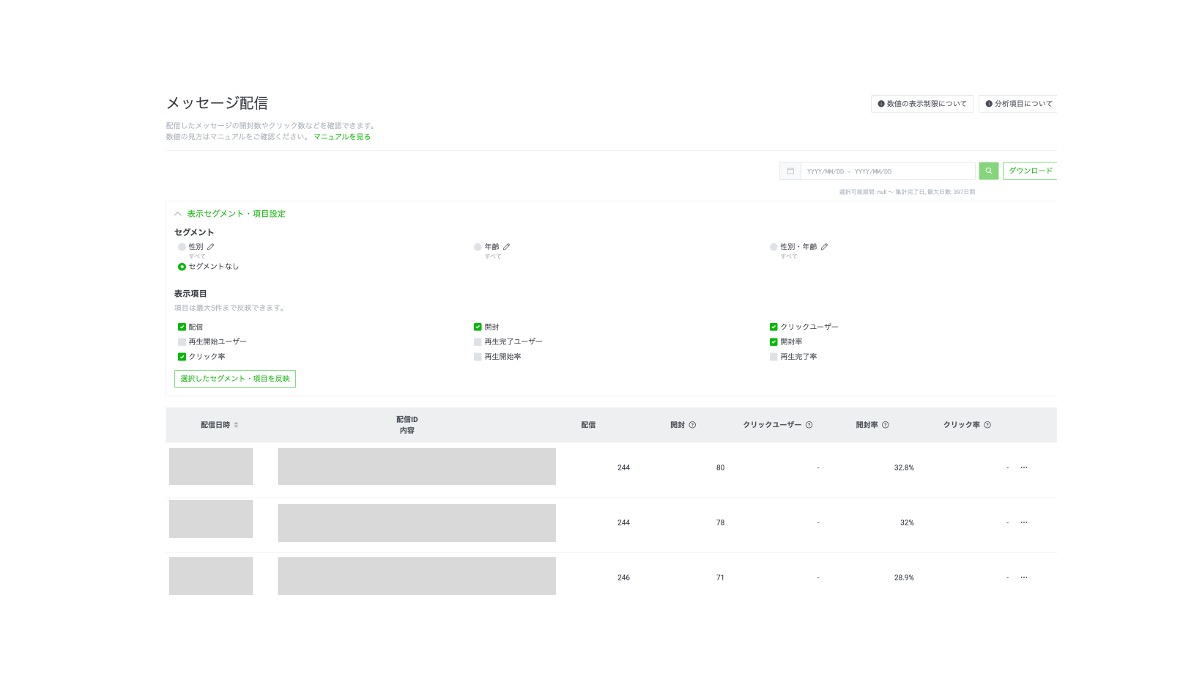Click the help icon beside クリック率 header
Image resolution: width=1200 pixels, height=675 pixels.
coord(987,425)
